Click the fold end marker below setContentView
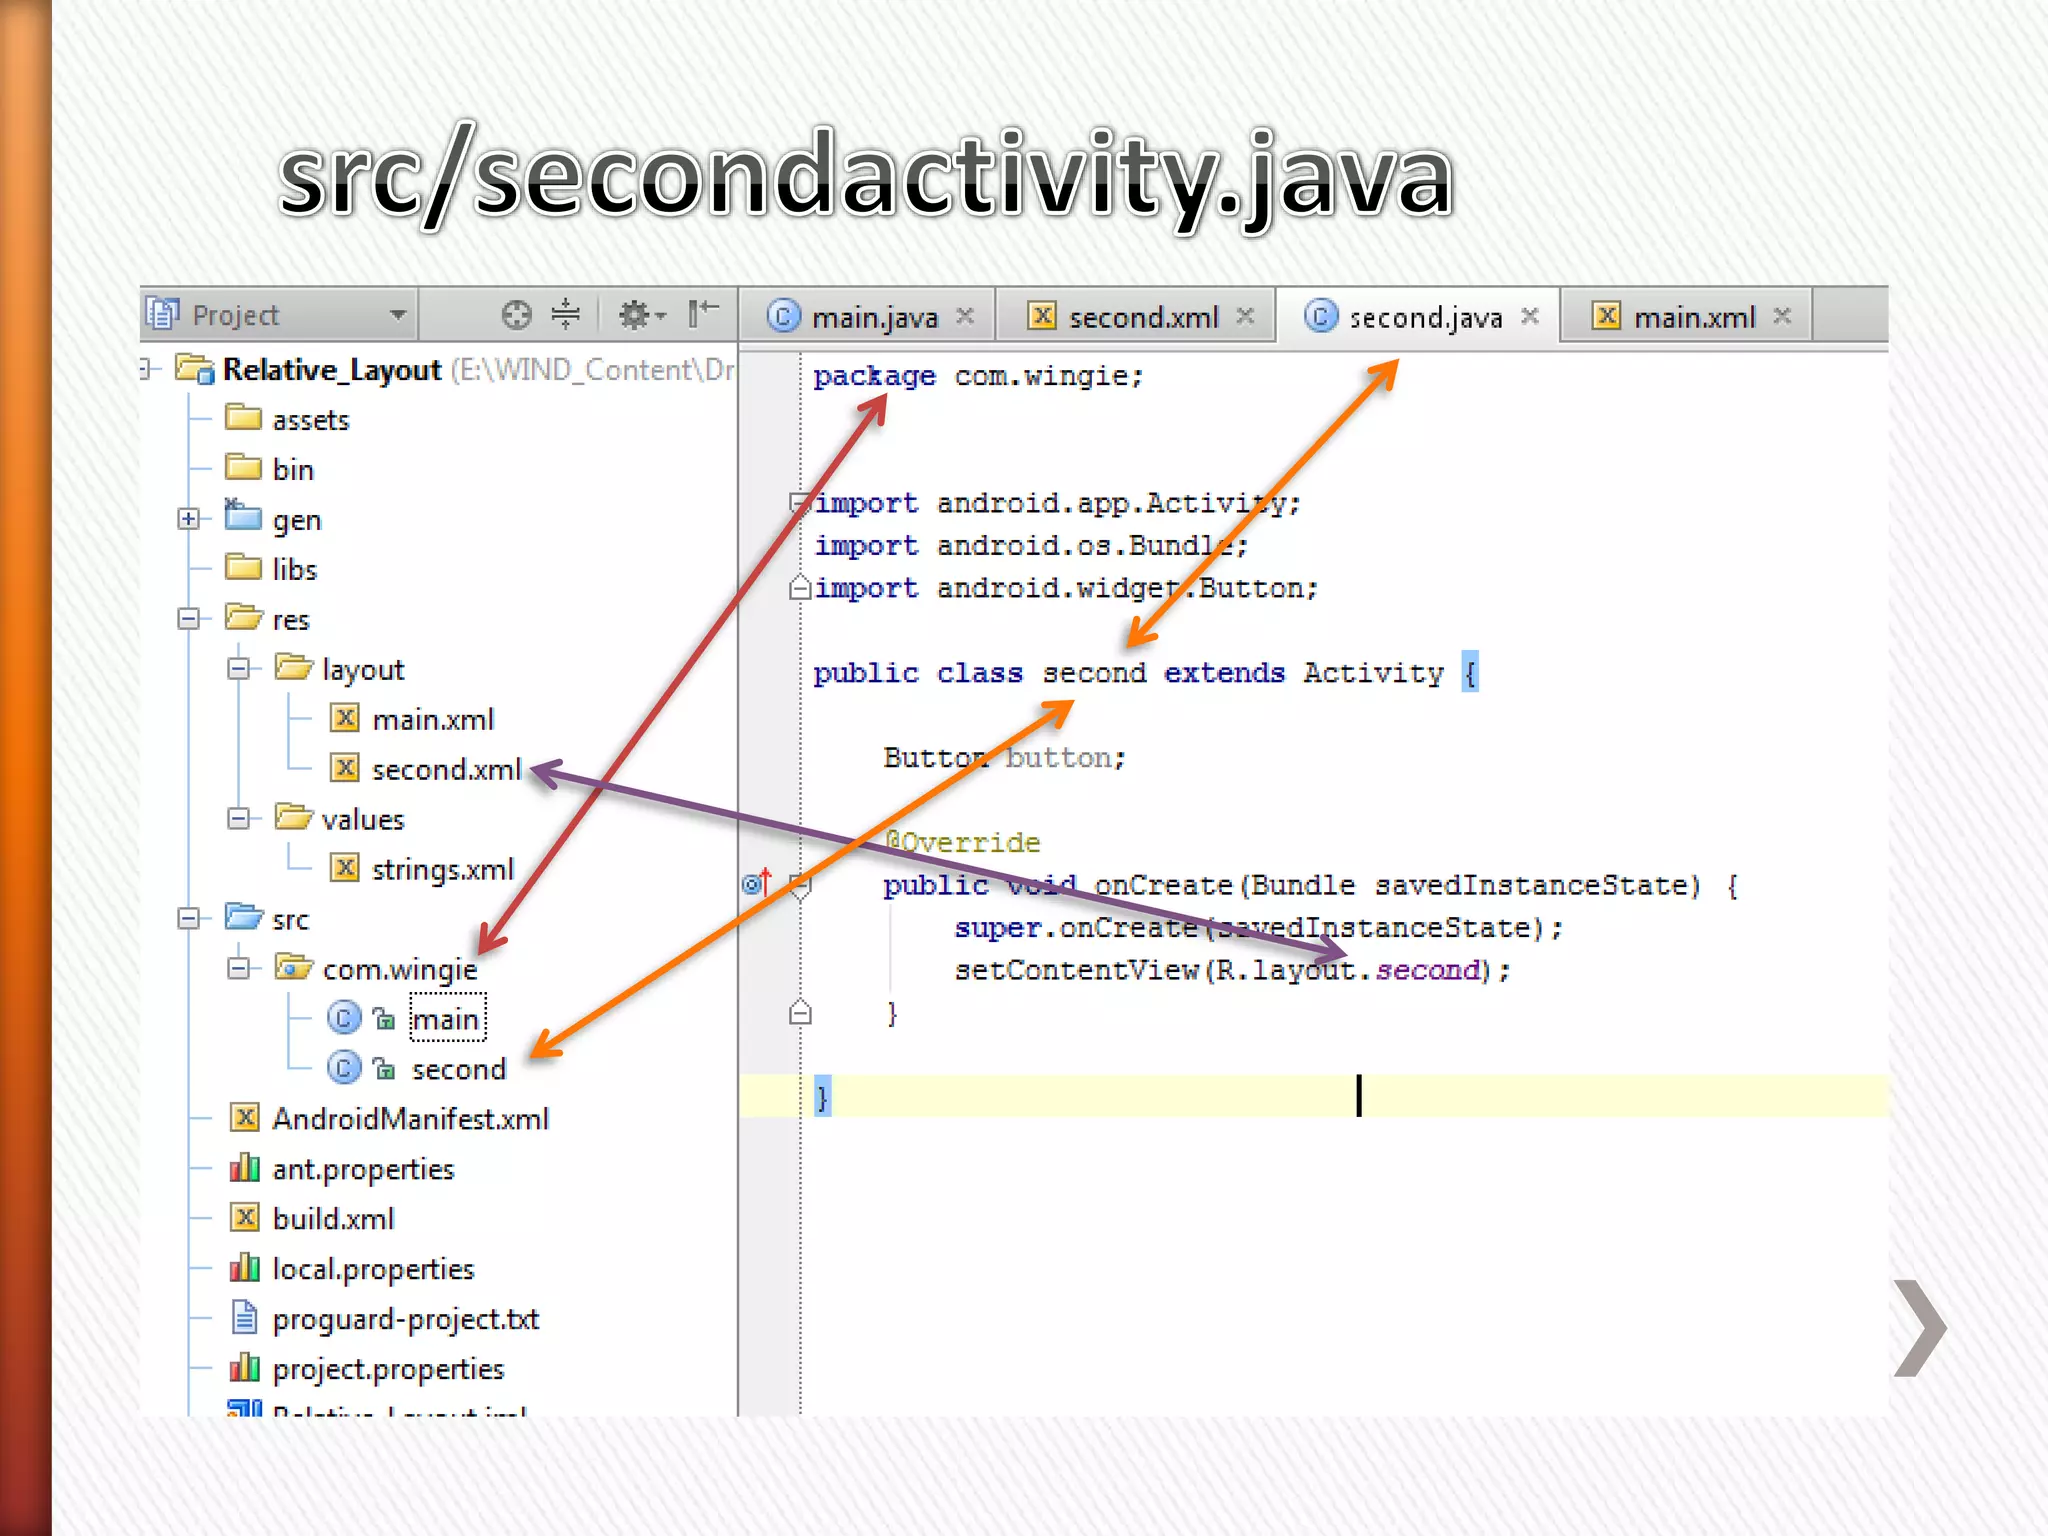The height and width of the screenshot is (1536, 2048). click(800, 1014)
